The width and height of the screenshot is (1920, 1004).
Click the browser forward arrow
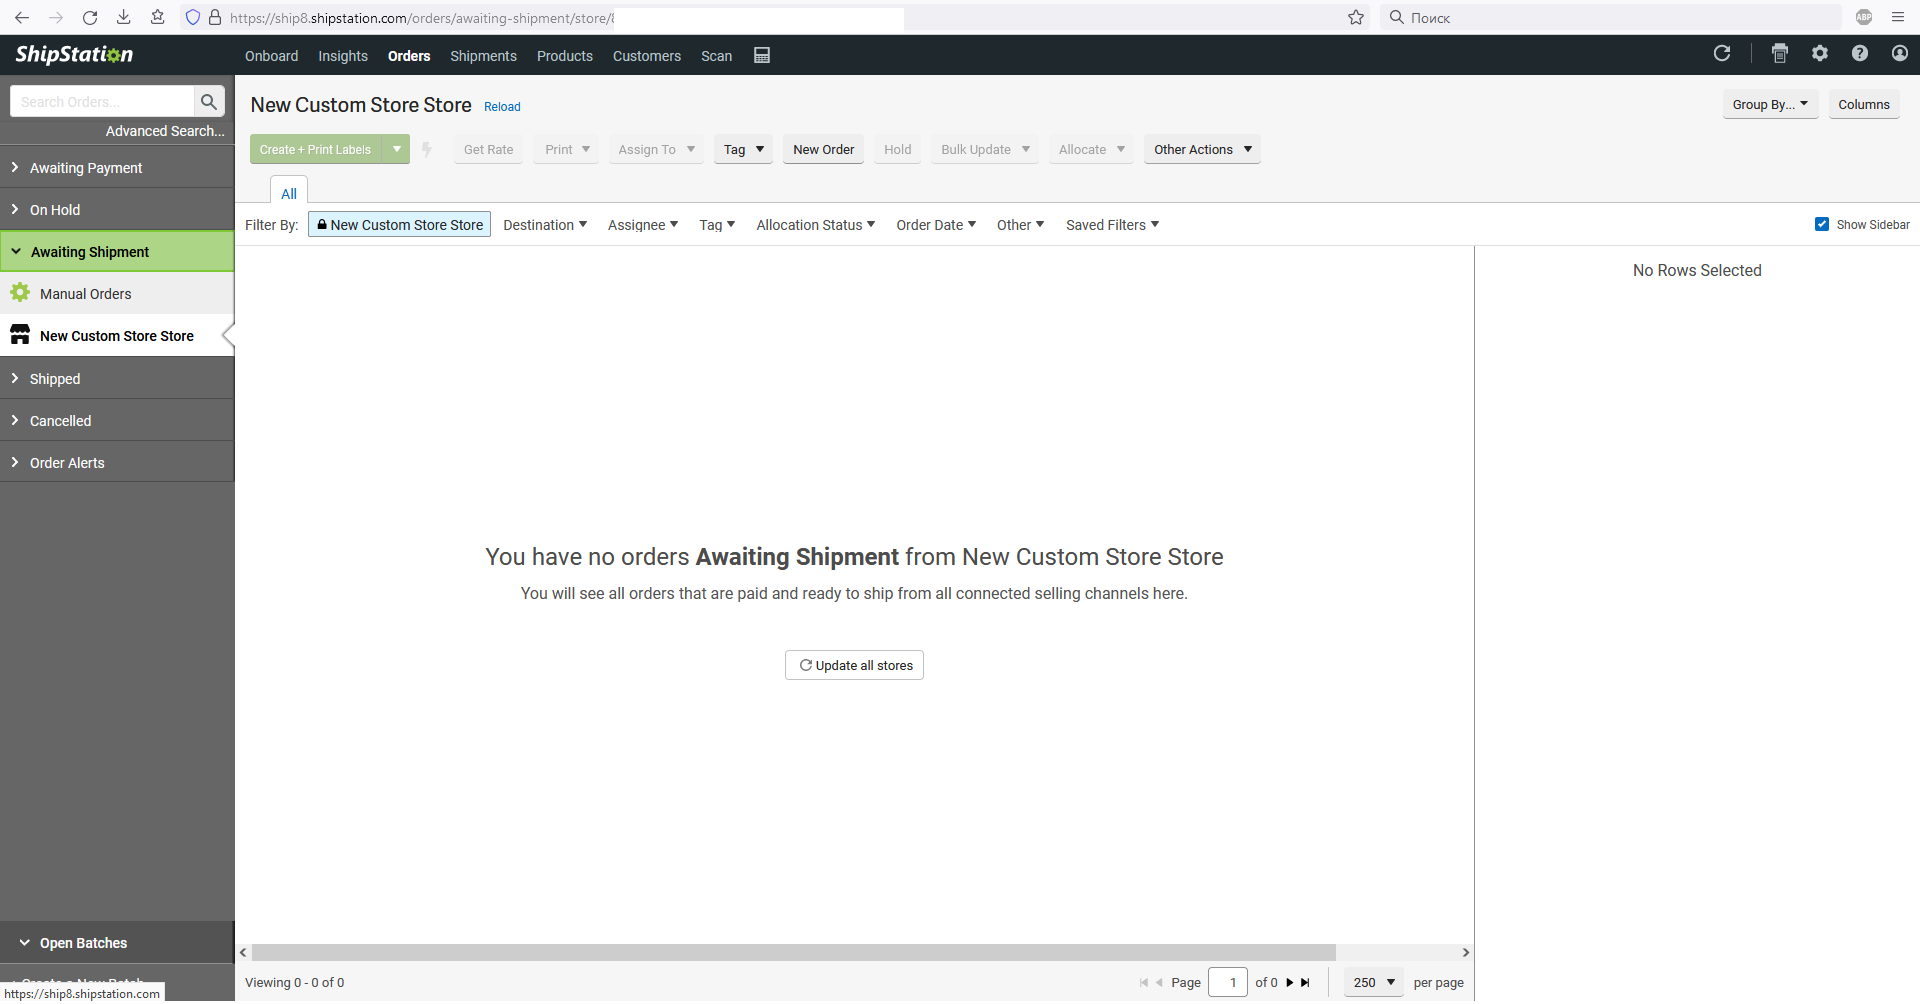click(56, 17)
